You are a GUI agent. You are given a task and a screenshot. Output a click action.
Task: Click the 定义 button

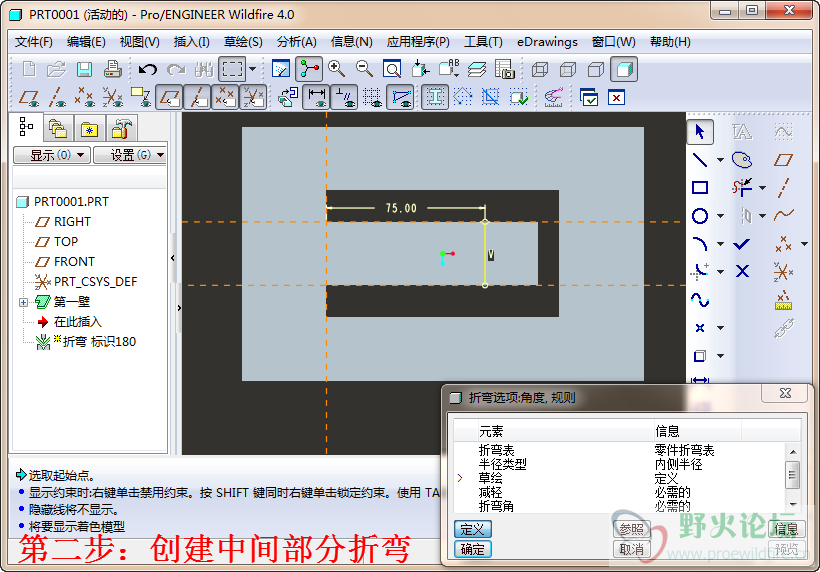coord(473,530)
